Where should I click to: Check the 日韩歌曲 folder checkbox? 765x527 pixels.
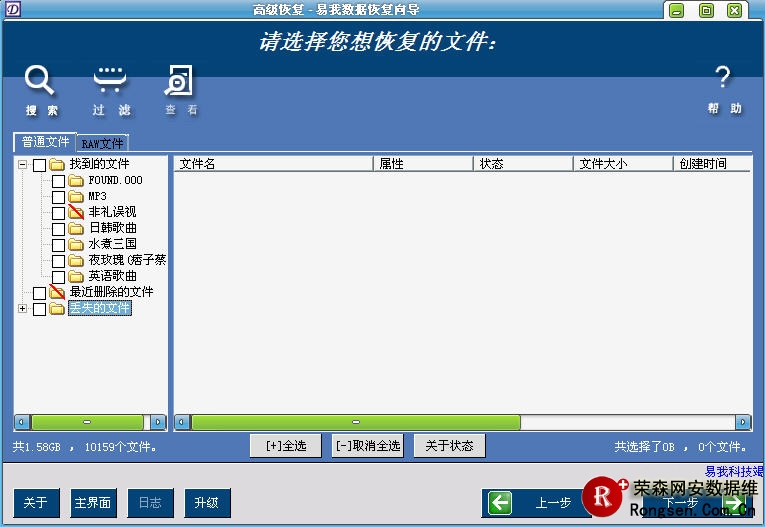[58, 228]
